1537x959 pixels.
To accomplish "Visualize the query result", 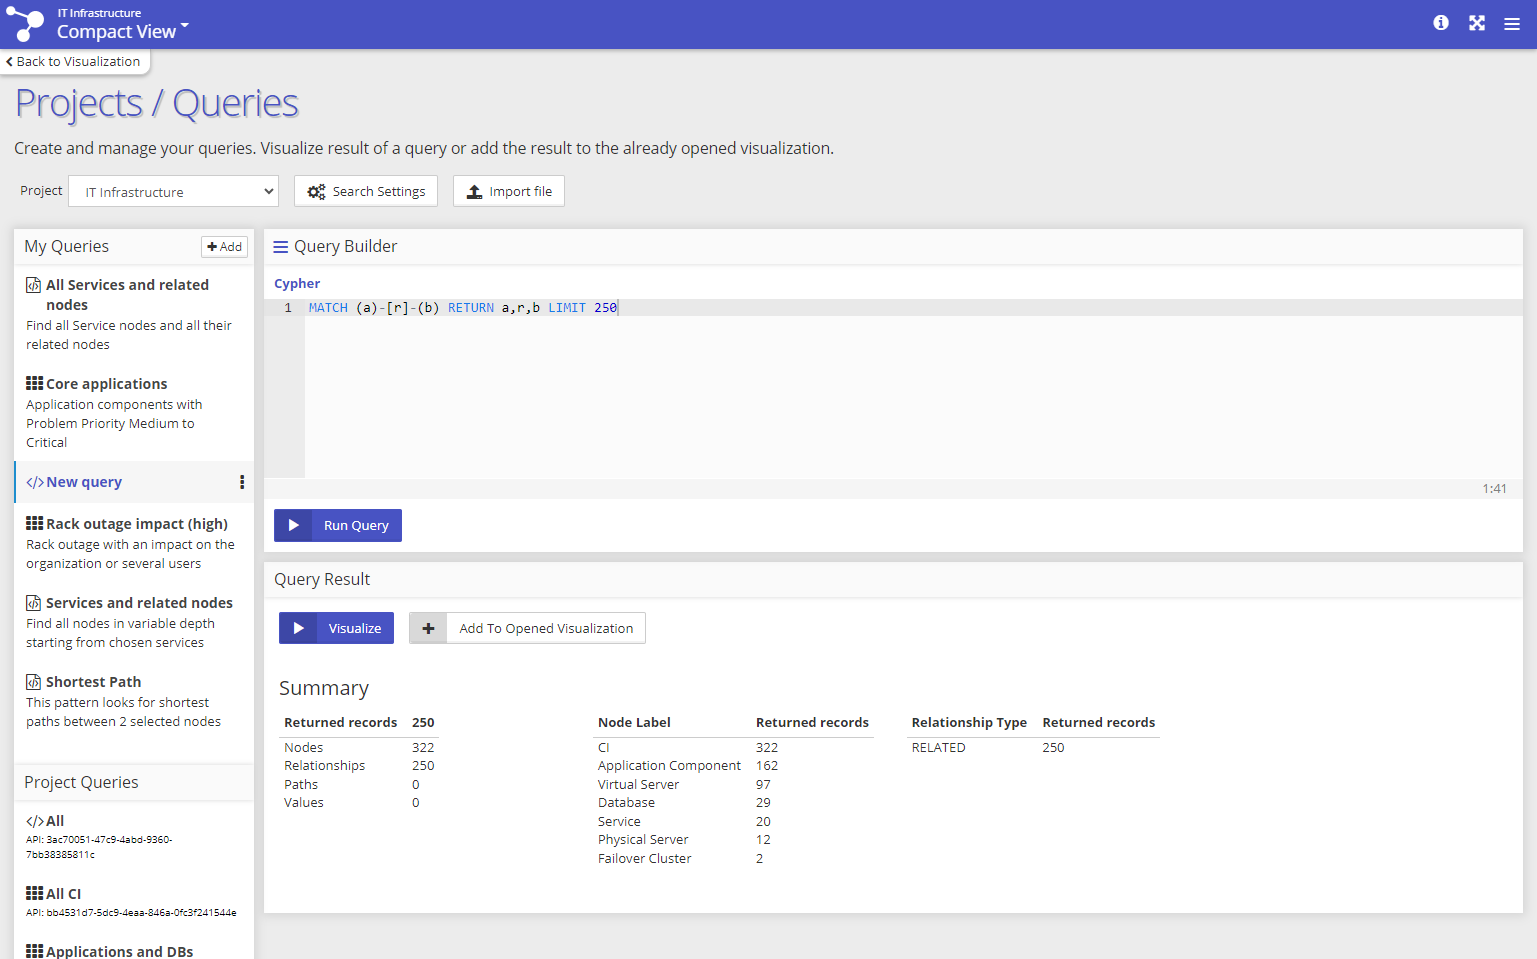I will tap(336, 628).
